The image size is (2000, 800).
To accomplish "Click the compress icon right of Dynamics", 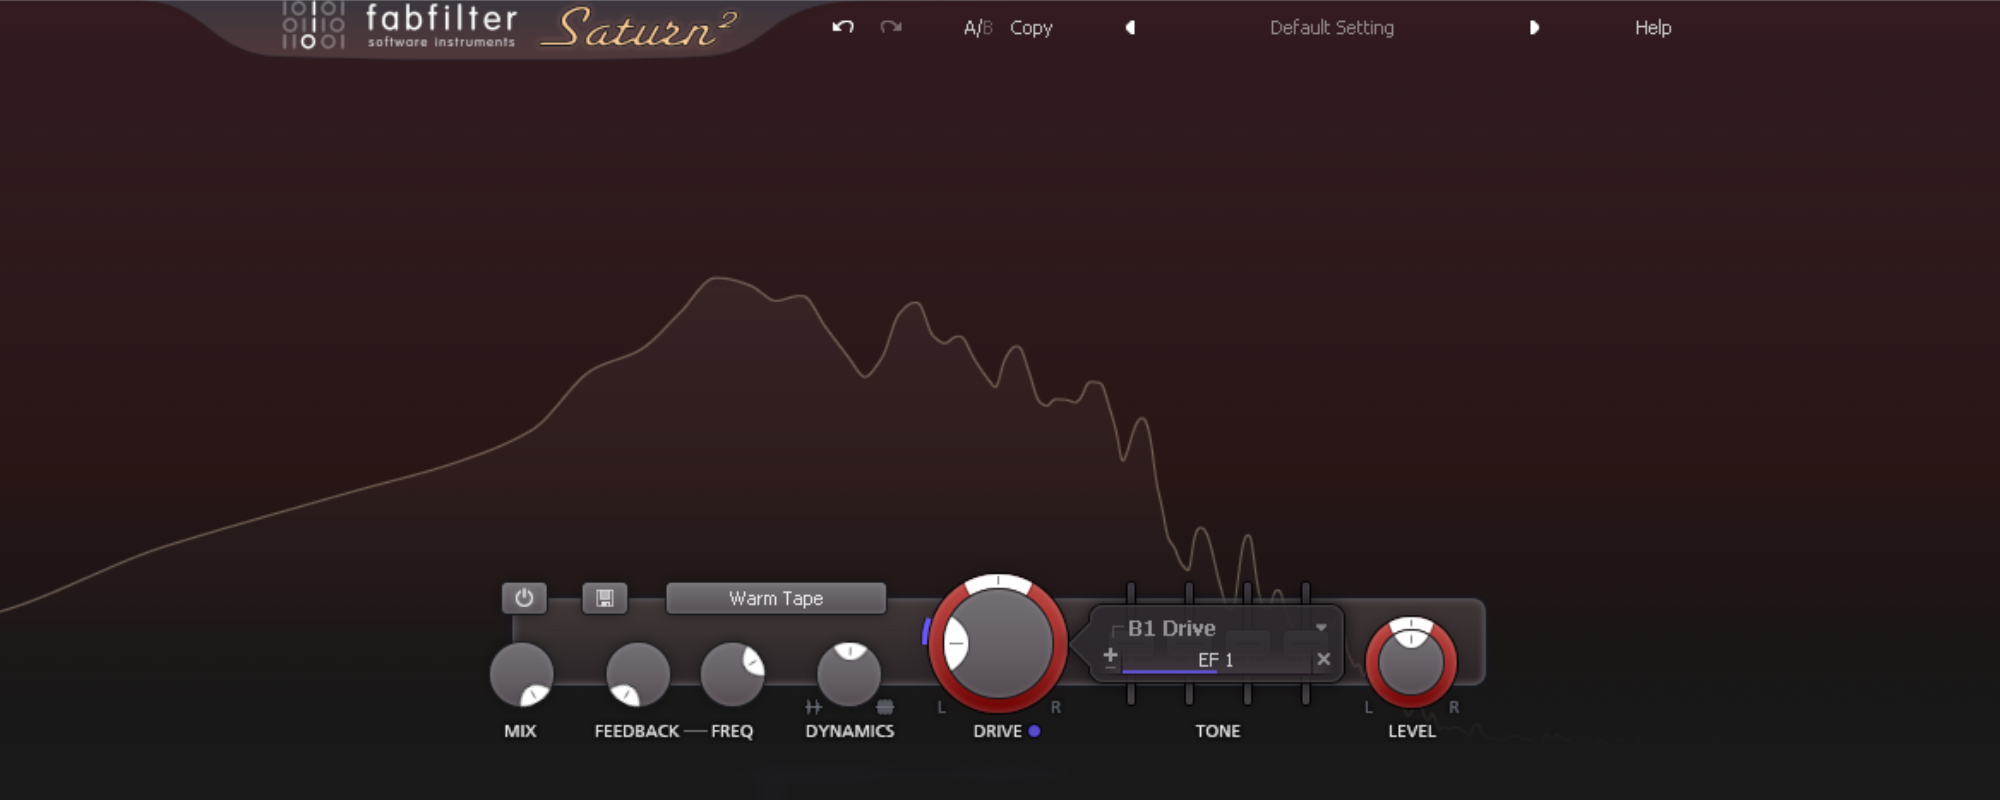I will [x=885, y=707].
